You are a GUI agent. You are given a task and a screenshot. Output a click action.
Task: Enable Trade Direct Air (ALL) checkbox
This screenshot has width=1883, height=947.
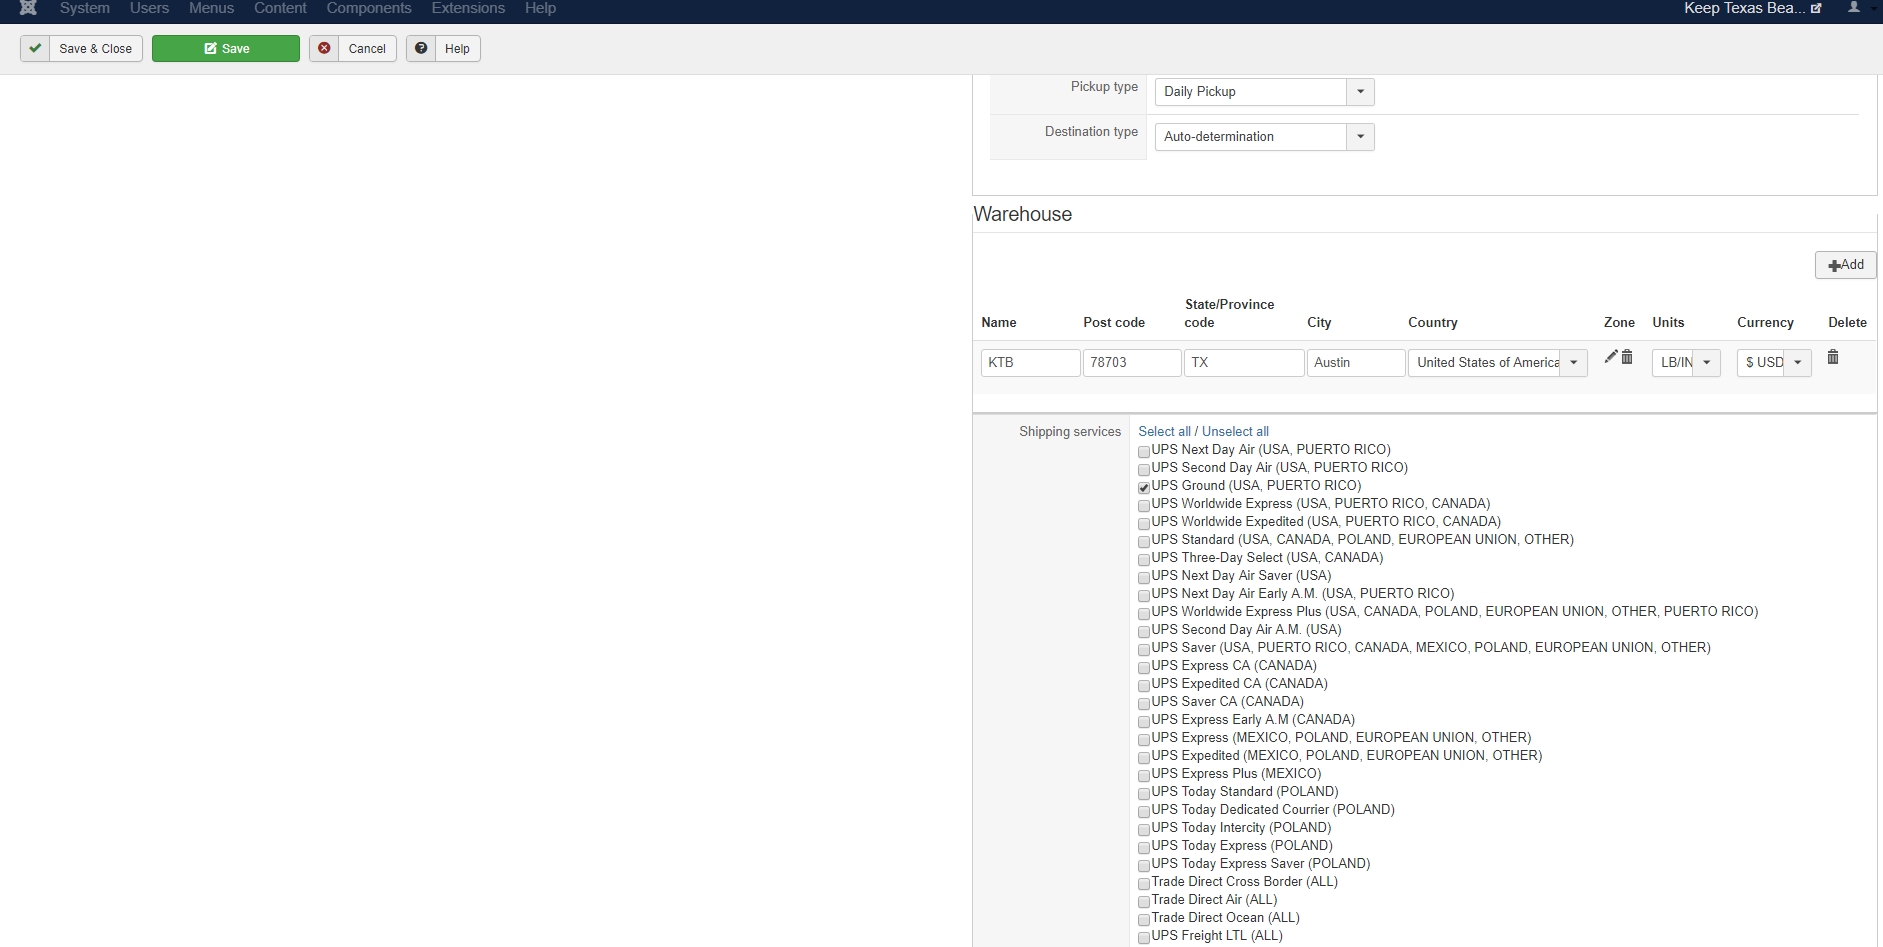point(1144,902)
